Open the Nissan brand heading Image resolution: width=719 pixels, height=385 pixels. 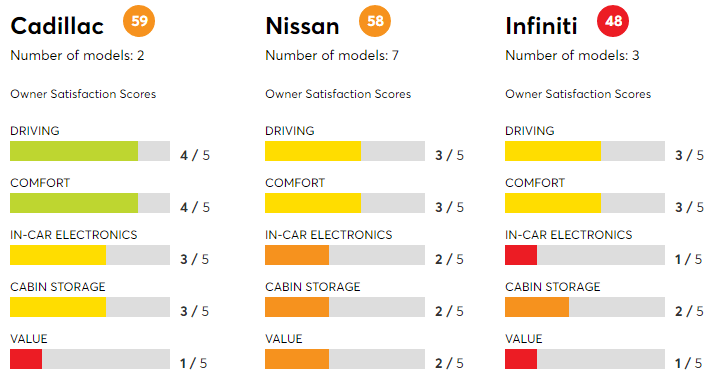pos(303,26)
